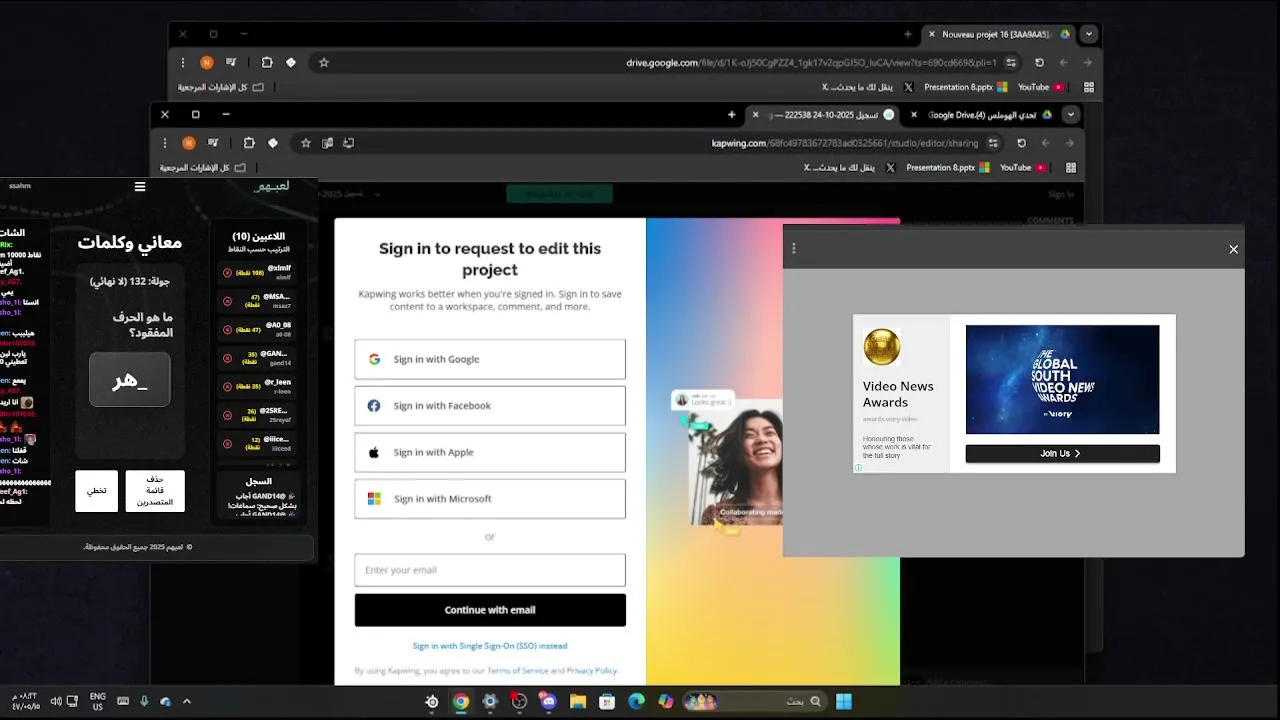Viewport: 1280px width, 720px height.
Task: Open profile avatar N in Kapwing window
Action: click(x=189, y=143)
